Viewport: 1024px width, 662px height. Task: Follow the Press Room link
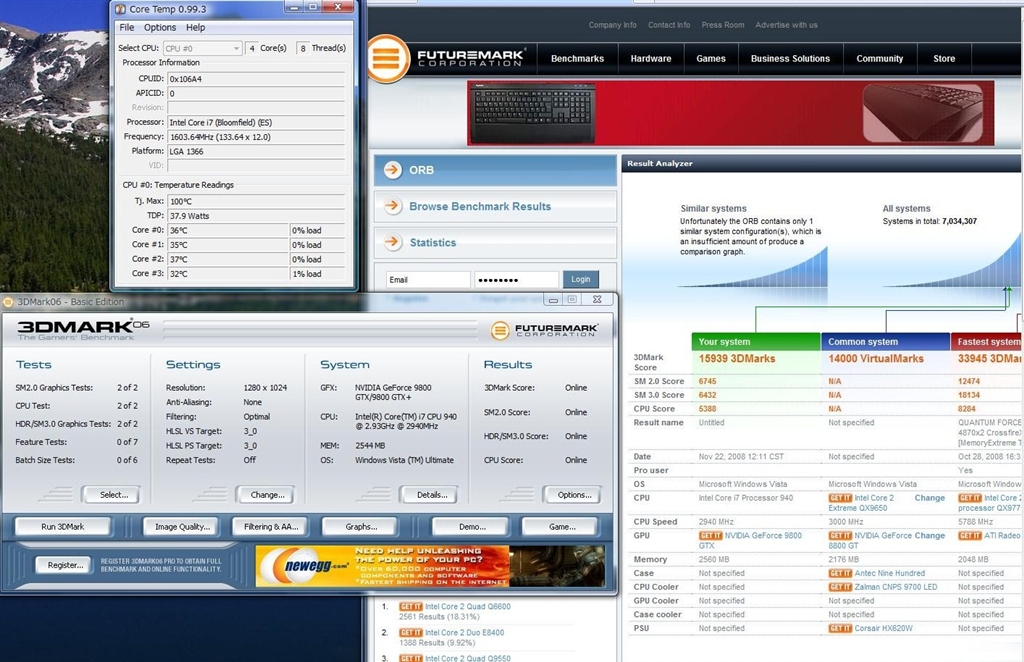(x=723, y=25)
